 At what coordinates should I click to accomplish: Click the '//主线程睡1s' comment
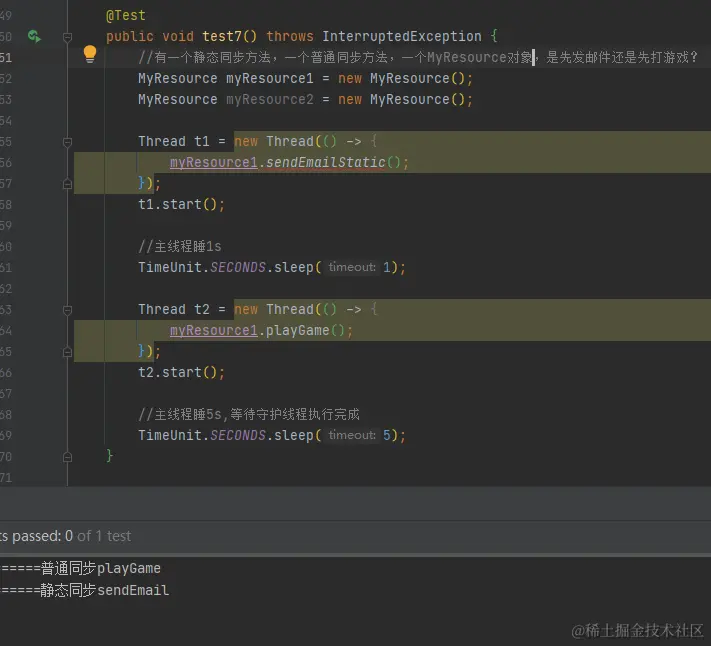tap(180, 246)
